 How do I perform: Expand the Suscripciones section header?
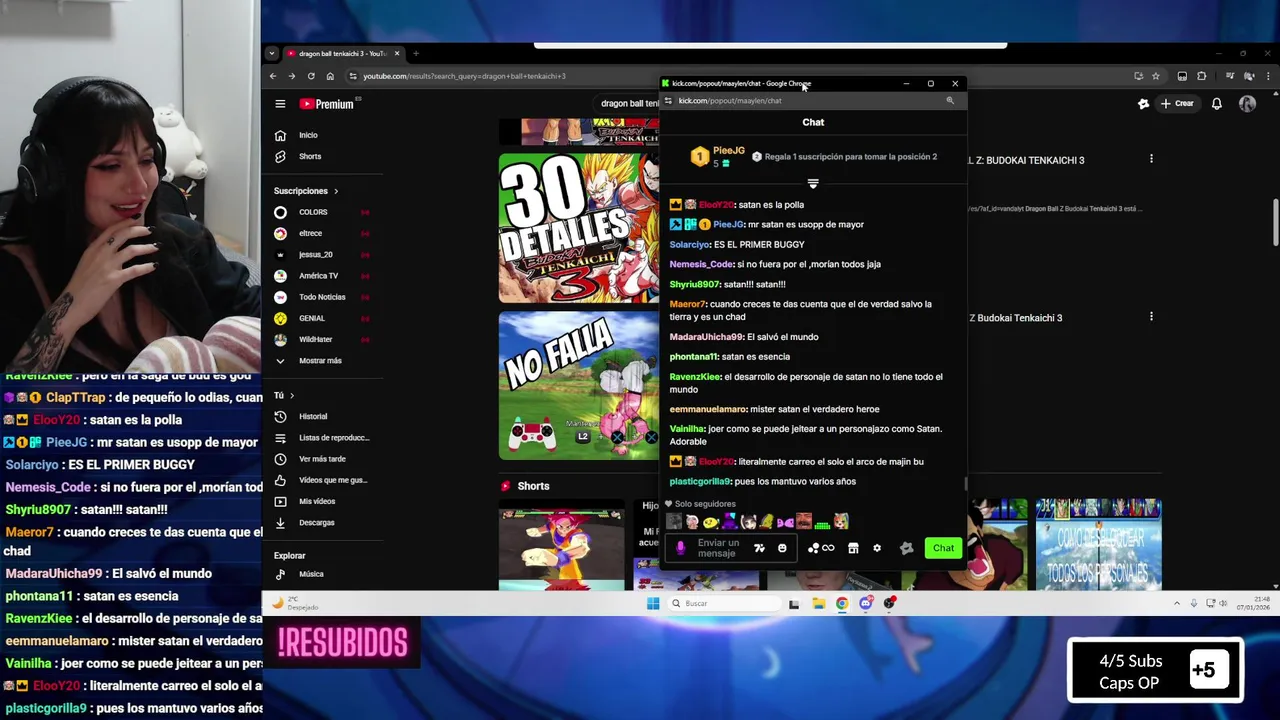[x=306, y=191]
